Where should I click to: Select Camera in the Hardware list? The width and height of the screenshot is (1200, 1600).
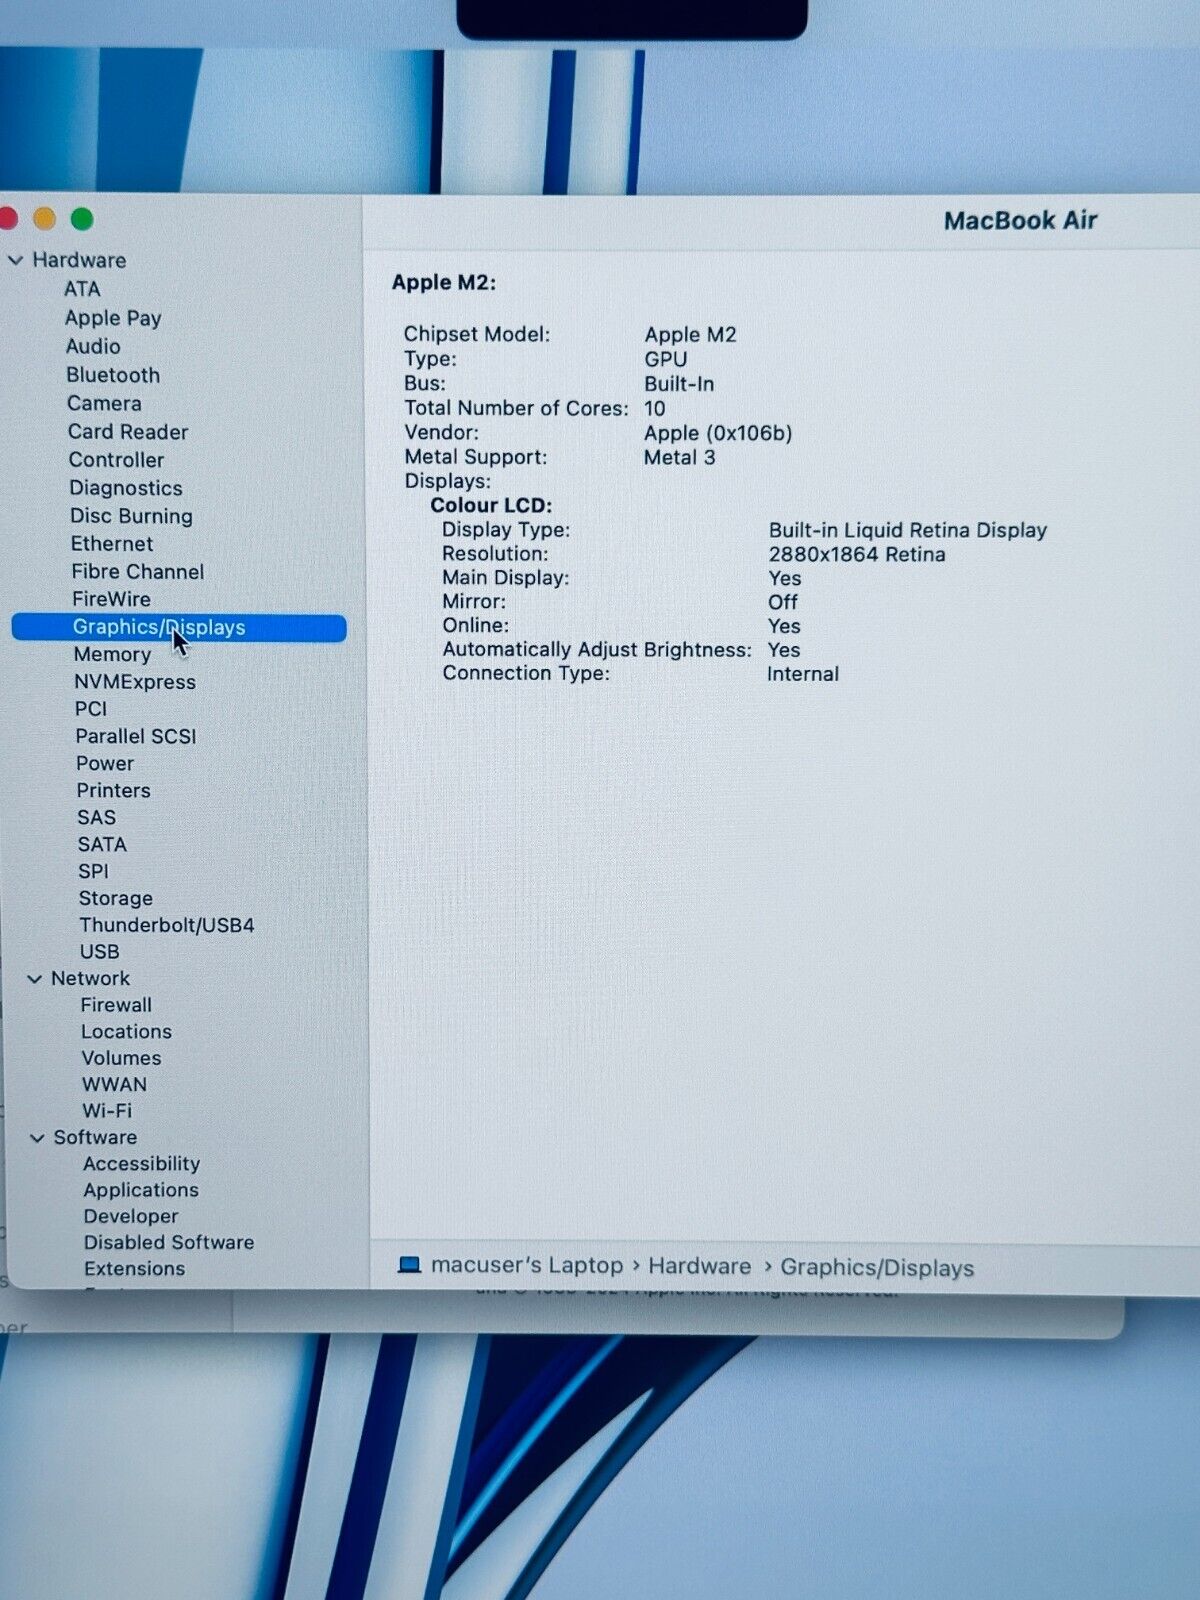(x=104, y=403)
